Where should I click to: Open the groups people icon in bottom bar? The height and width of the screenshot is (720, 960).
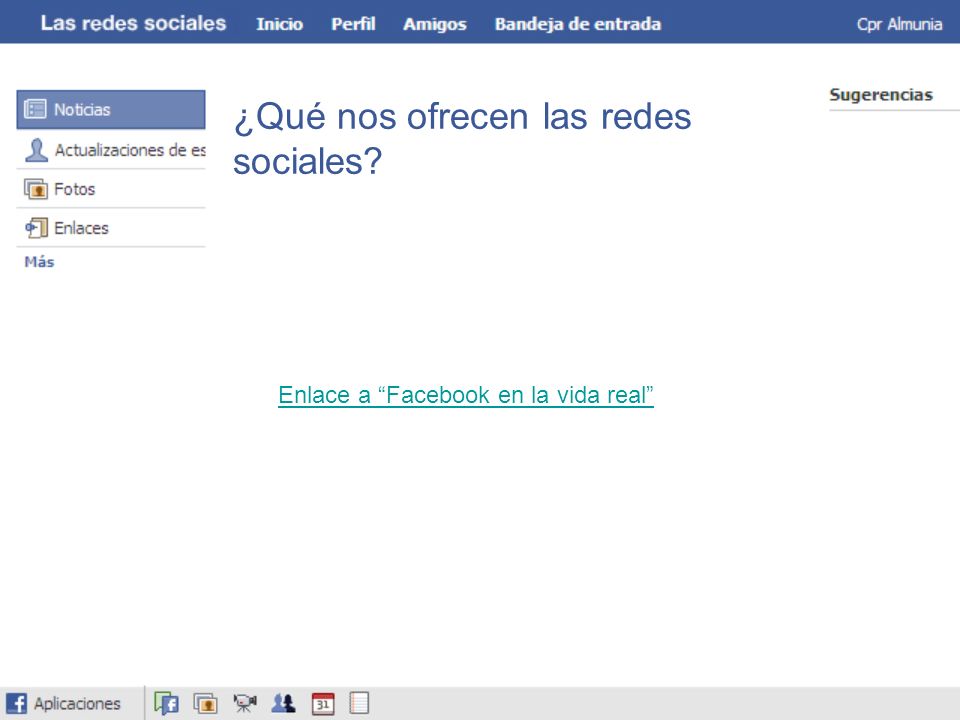click(283, 703)
